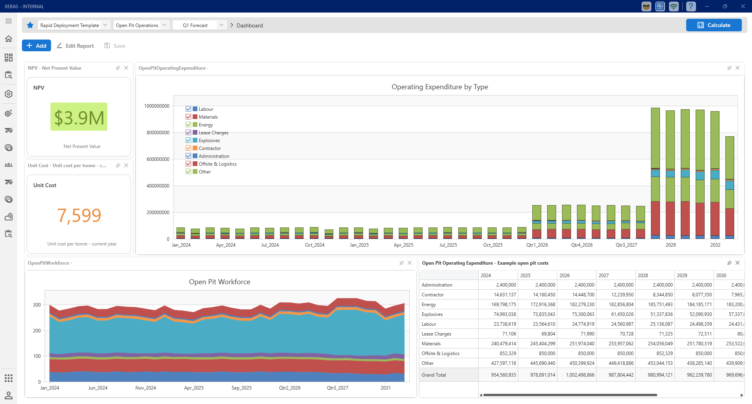Uncheck the Materials legend checkbox

pyautogui.click(x=188, y=117)
